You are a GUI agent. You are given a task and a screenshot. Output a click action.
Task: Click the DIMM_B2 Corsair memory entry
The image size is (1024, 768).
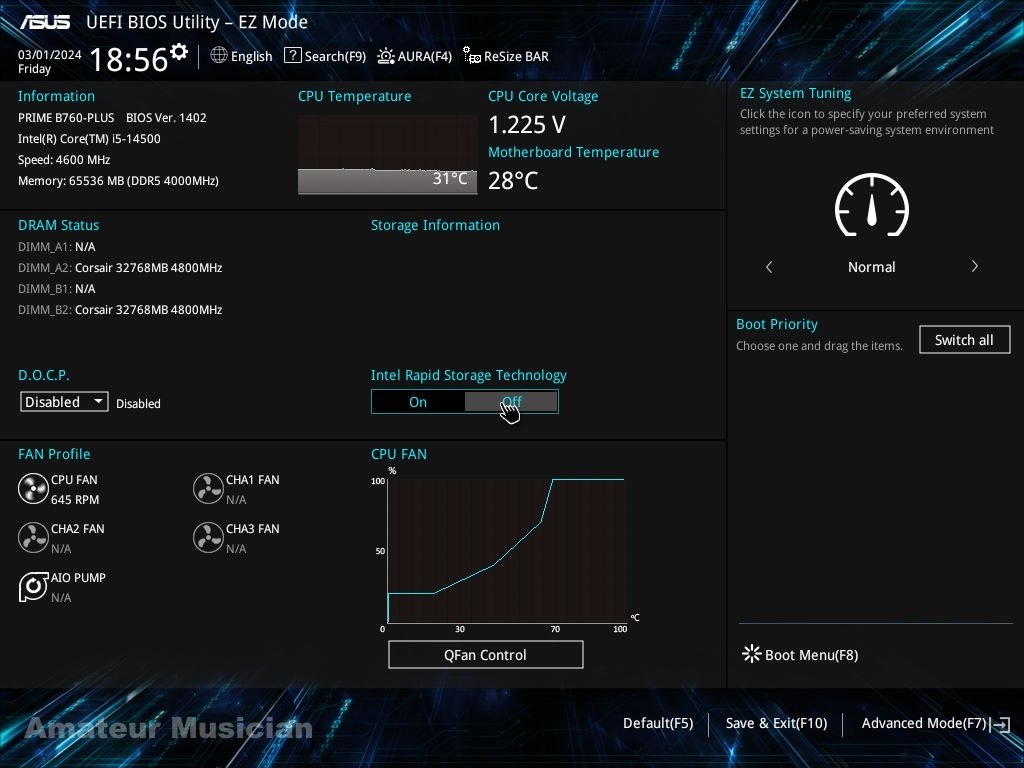120,310
